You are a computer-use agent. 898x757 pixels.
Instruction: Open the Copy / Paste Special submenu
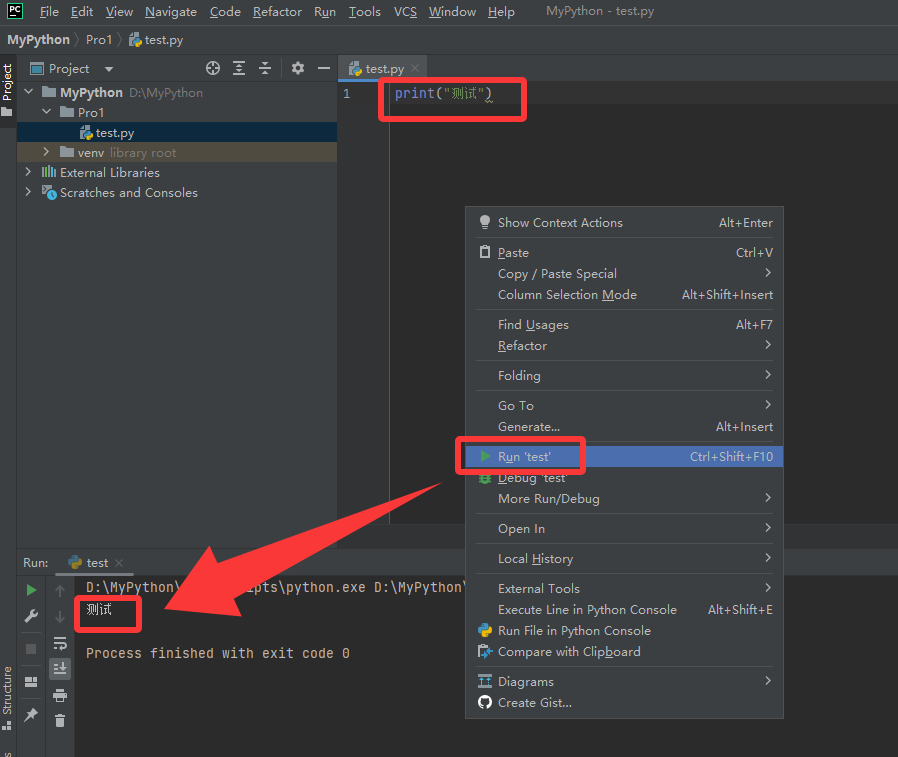(624, 274)
